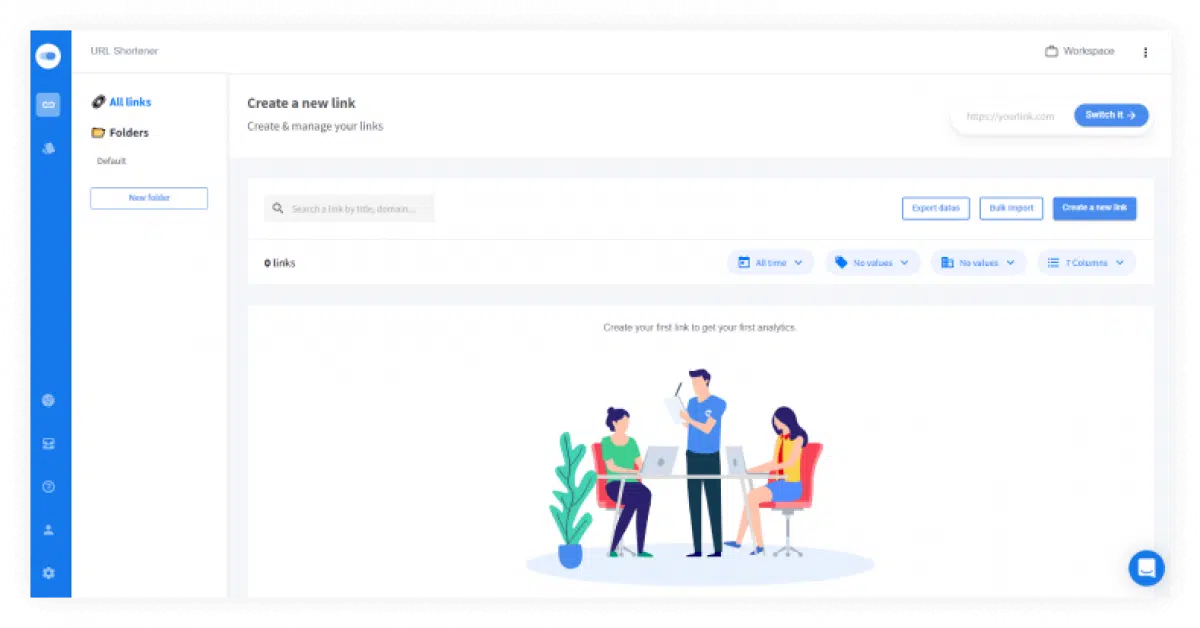Focus the Search a link field
The width and height of the screenshot is (1200, 628).
[x=349, y=208]
